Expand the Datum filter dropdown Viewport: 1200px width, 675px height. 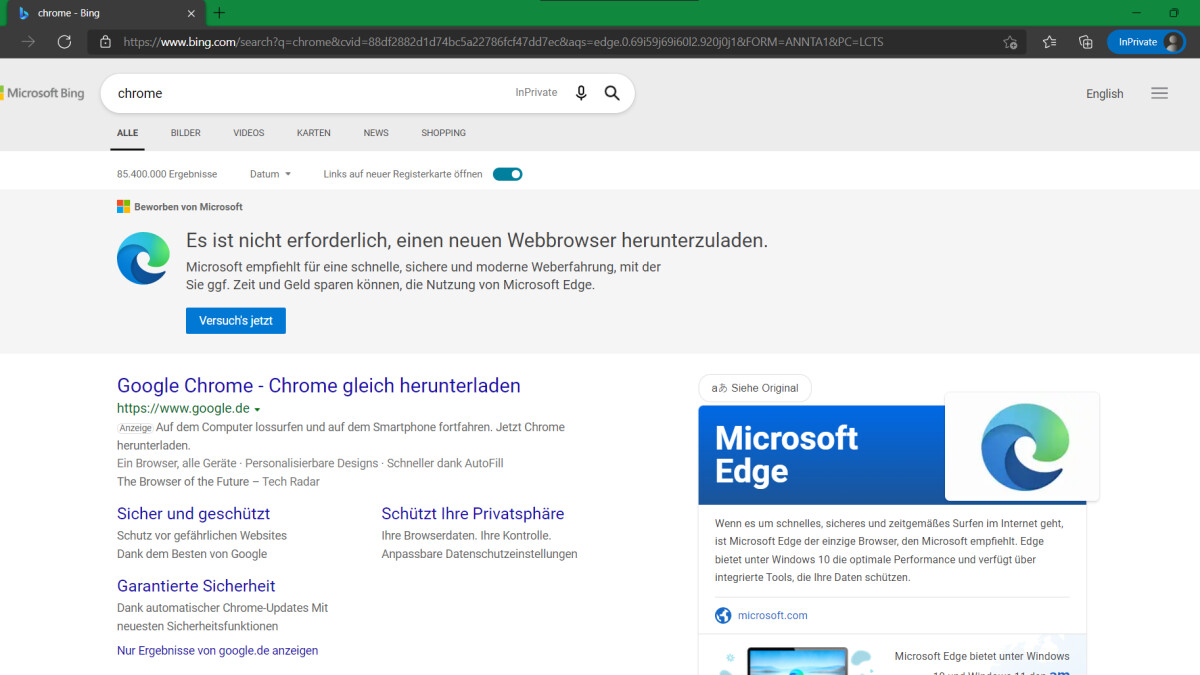click(x=270, y=174)
